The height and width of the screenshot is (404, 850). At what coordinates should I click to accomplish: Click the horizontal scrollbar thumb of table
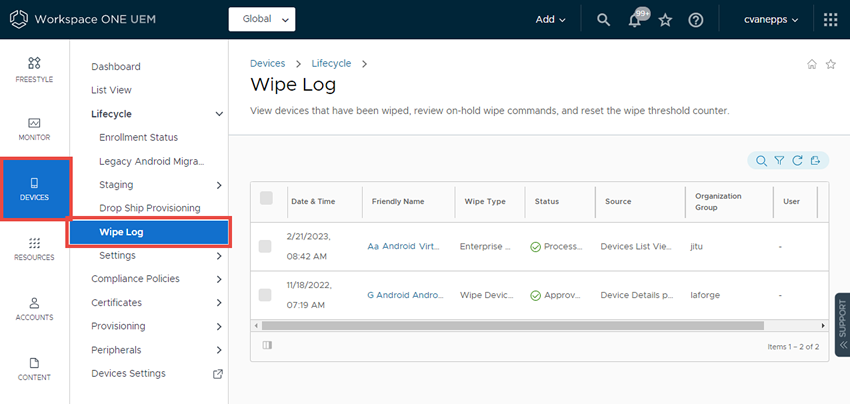[512, 326]
